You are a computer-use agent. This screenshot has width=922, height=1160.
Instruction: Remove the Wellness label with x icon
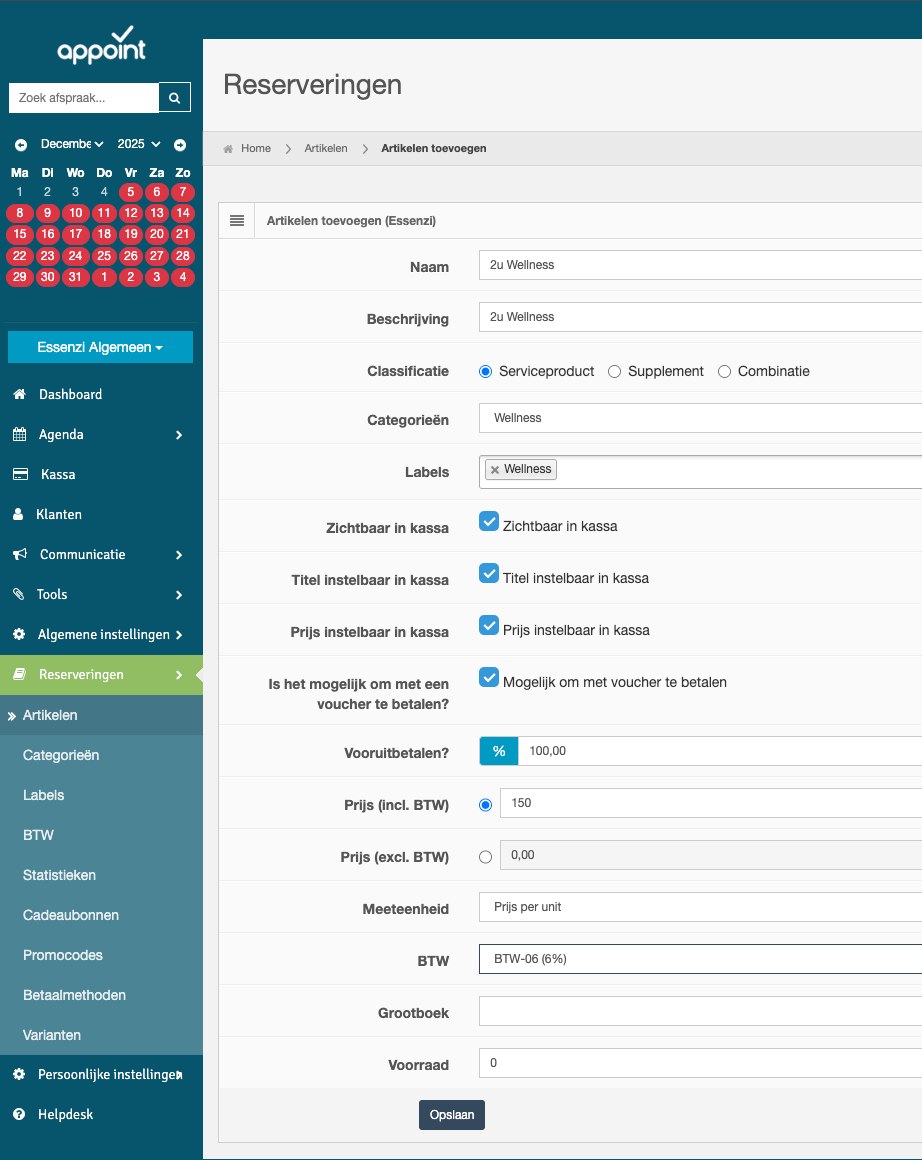[x=495, y=470]
